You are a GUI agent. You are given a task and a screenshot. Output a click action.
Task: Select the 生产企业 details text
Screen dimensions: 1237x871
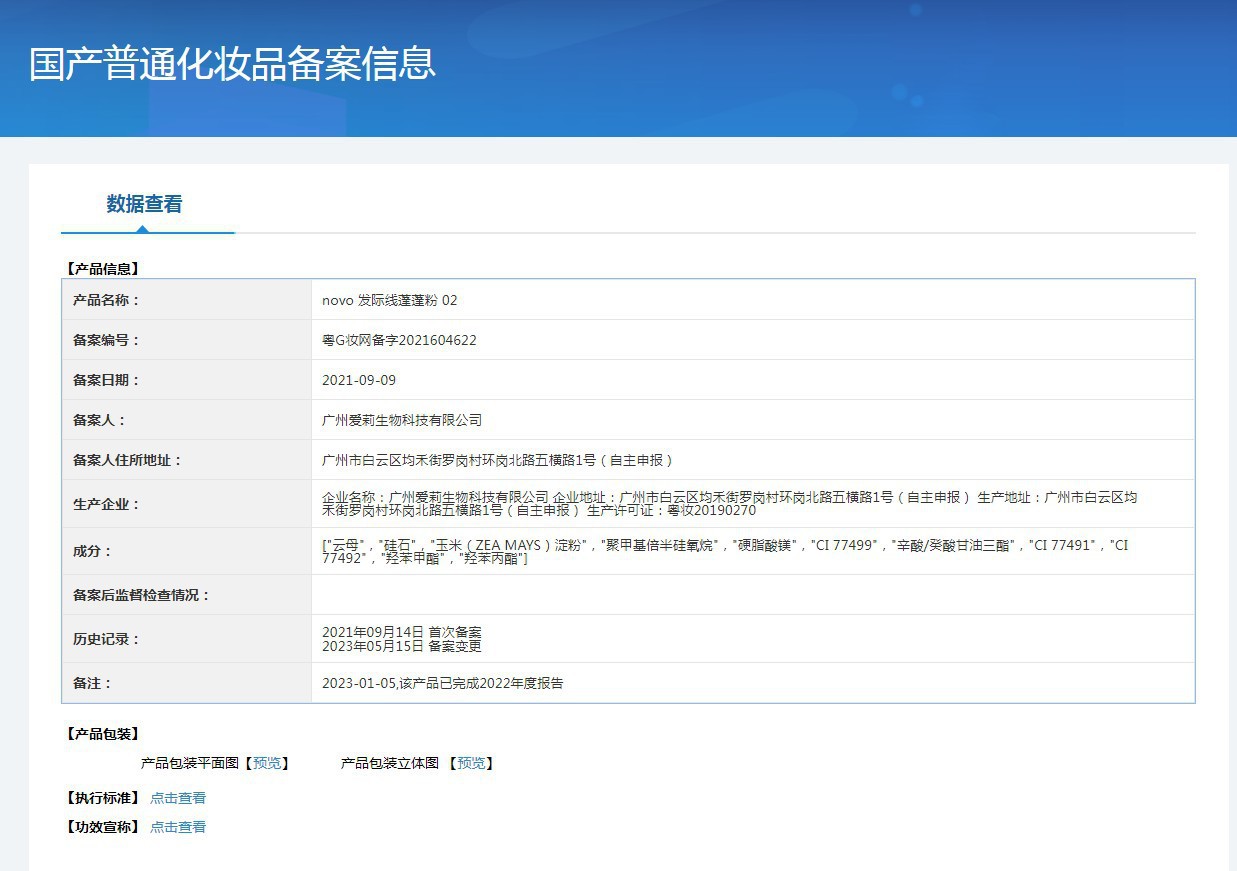click(729, 503)
